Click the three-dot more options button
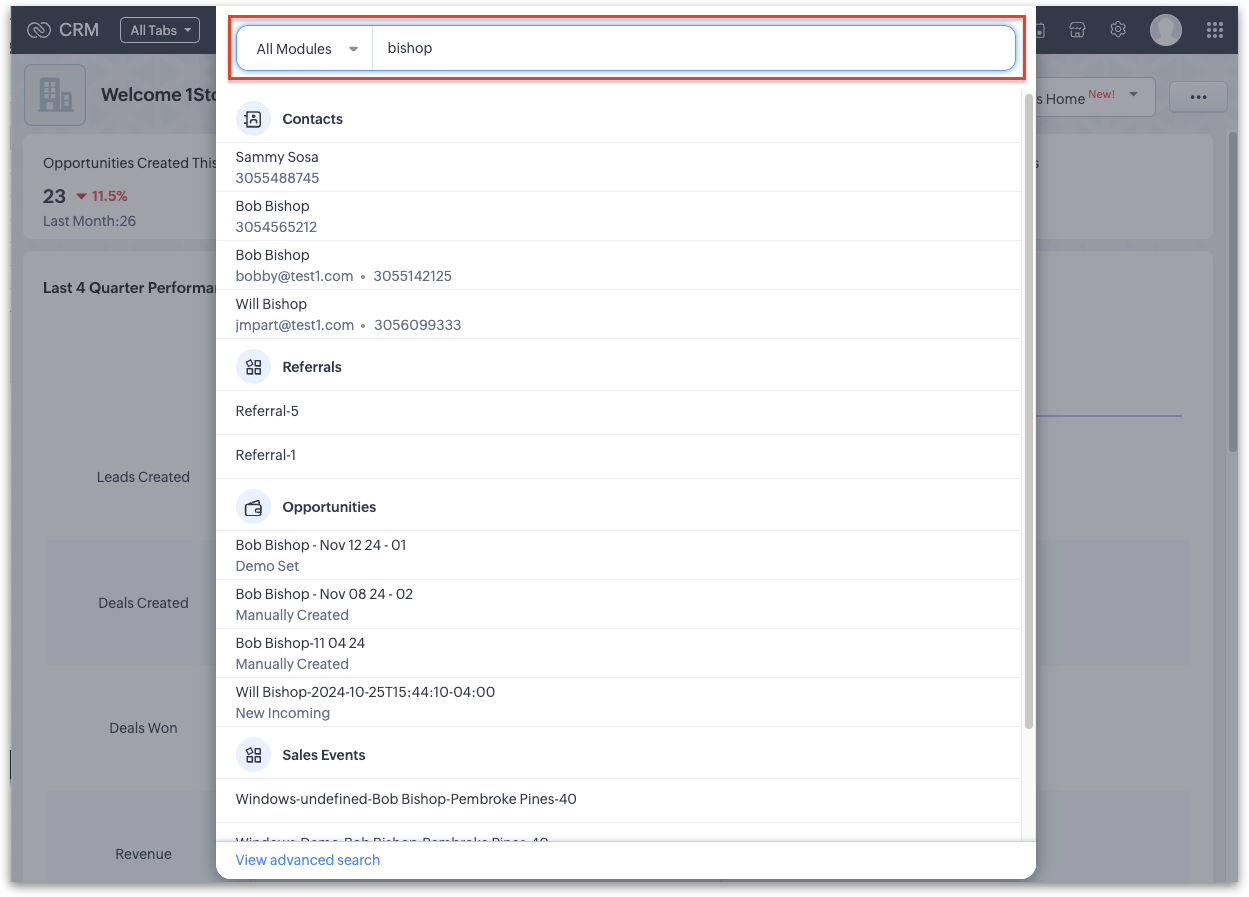 1198,97
